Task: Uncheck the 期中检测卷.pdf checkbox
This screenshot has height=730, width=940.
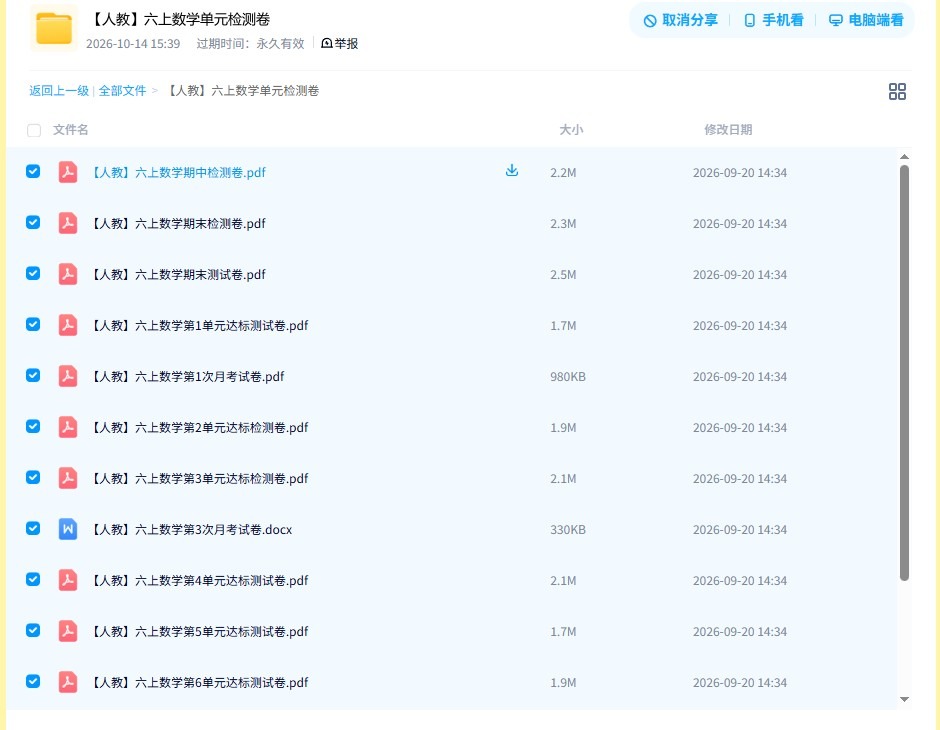Action: (x=33, y=171)
